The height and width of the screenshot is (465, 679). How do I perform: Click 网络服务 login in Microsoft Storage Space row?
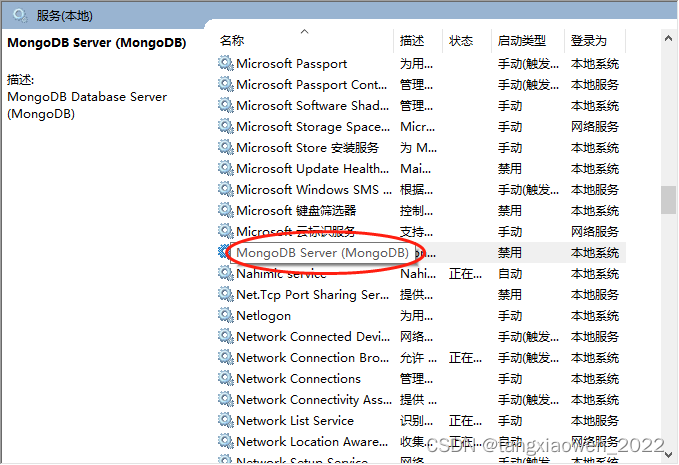click(595, 126)
